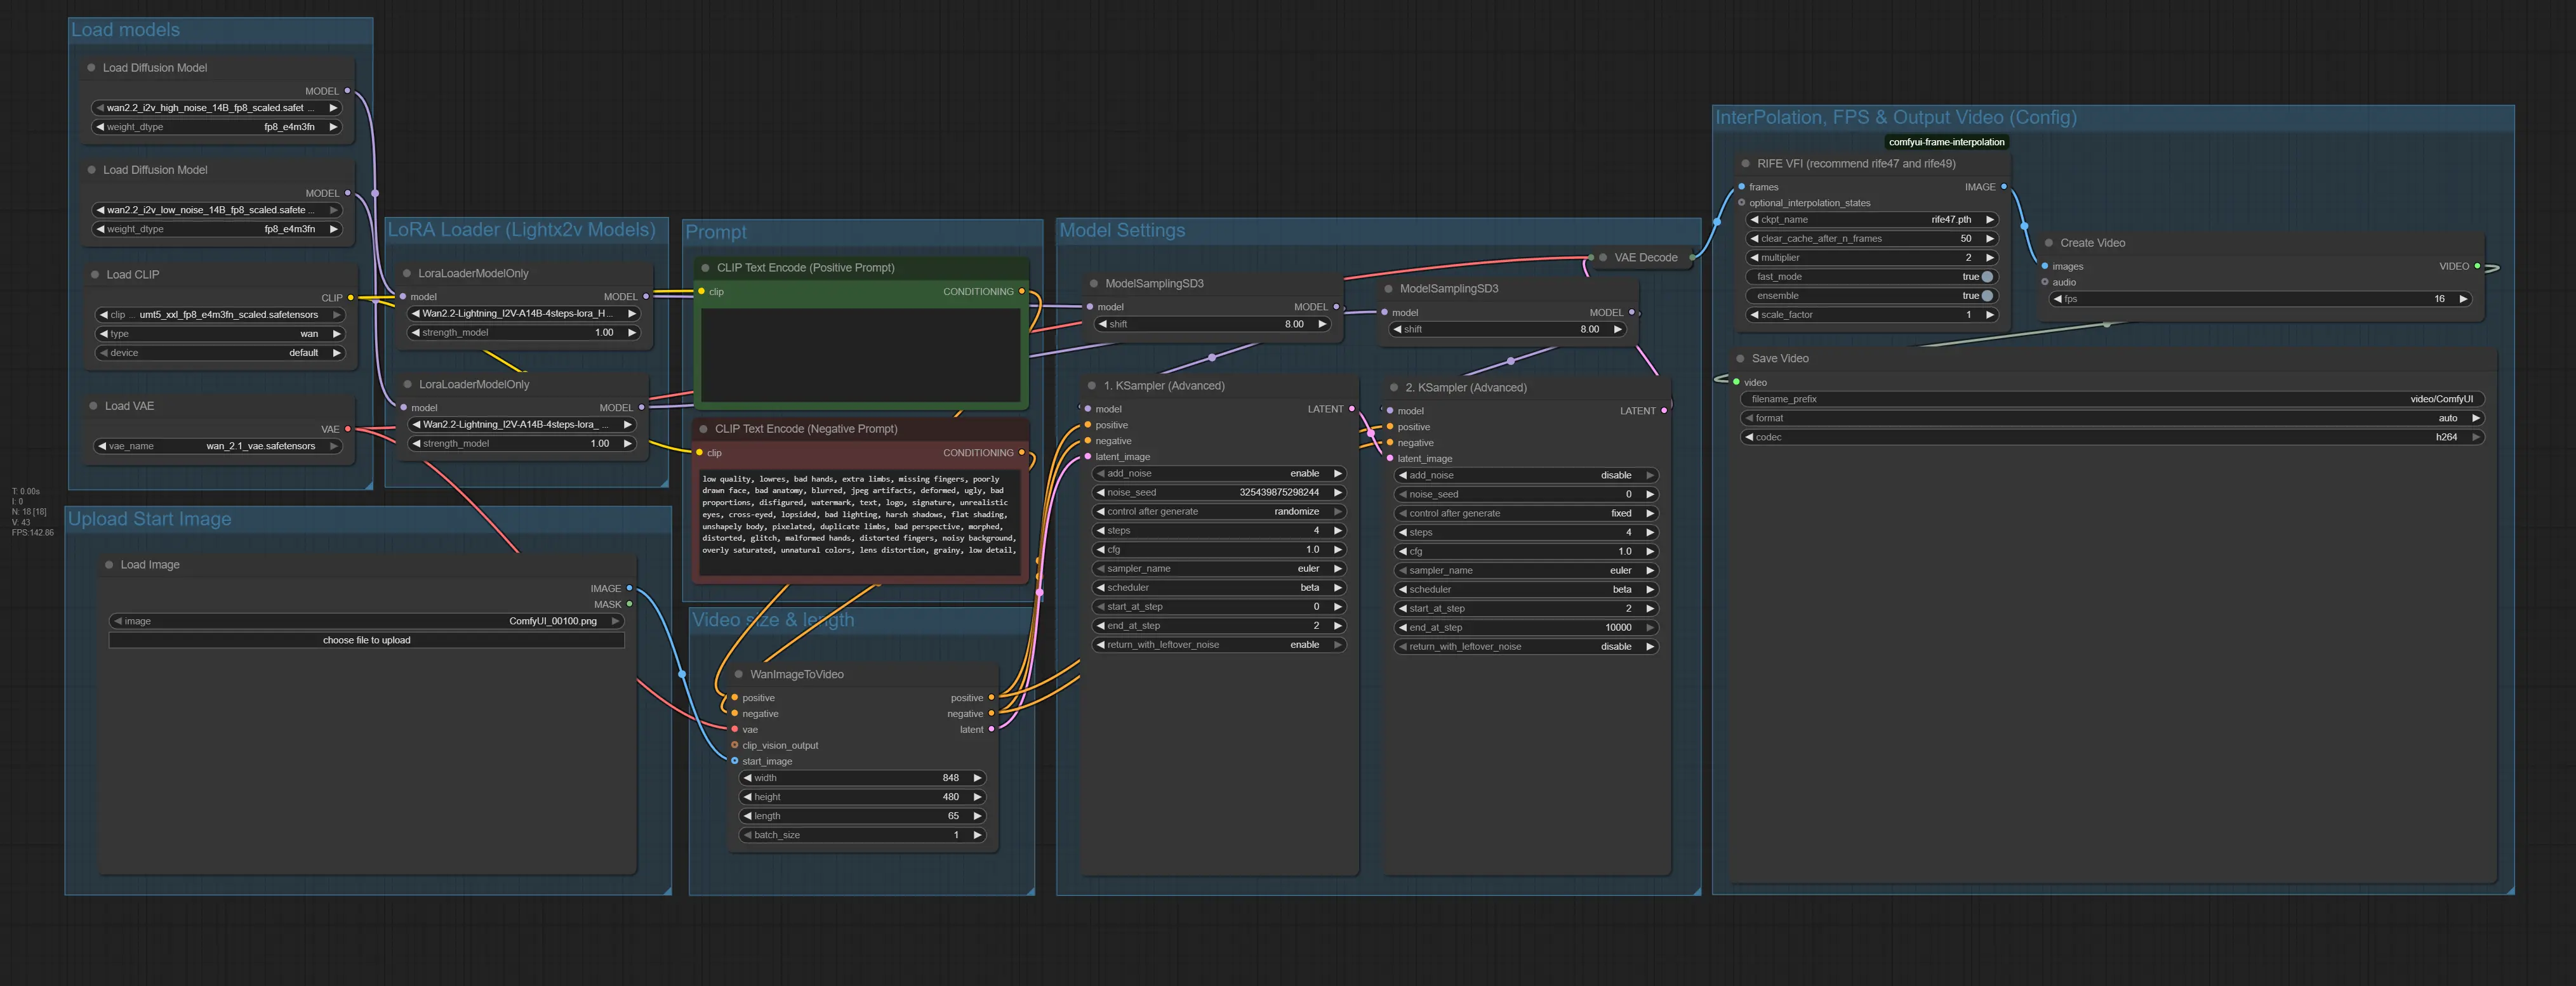This screenshot has height=986, width=2576.
Task: Collapse the Load VAE node via its title dot
Action: coord(93,406)
